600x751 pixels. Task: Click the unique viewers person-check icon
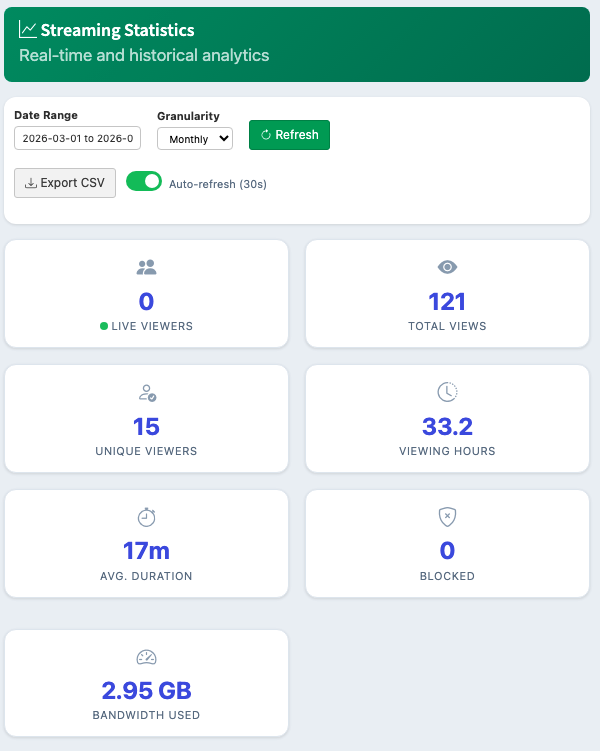pyautogui.click(x=147, y=393)
